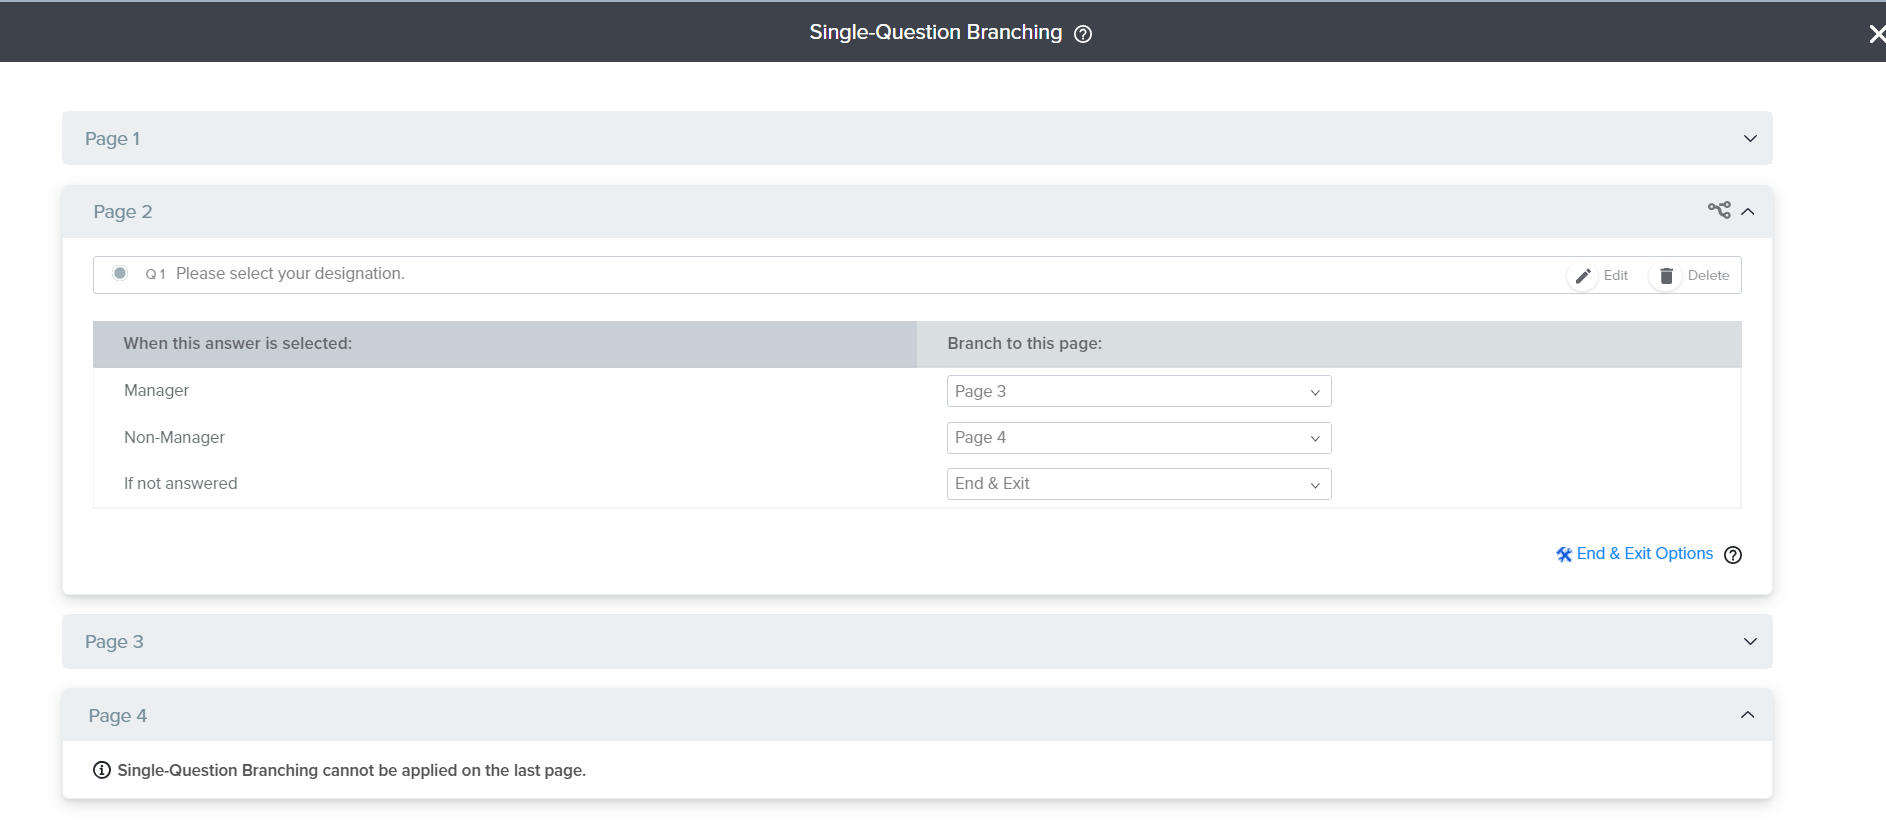Viewport: 1886px width, 832px height.
Task: Open the Non-Manager branch page dropdown
Action: (1138, 438)
